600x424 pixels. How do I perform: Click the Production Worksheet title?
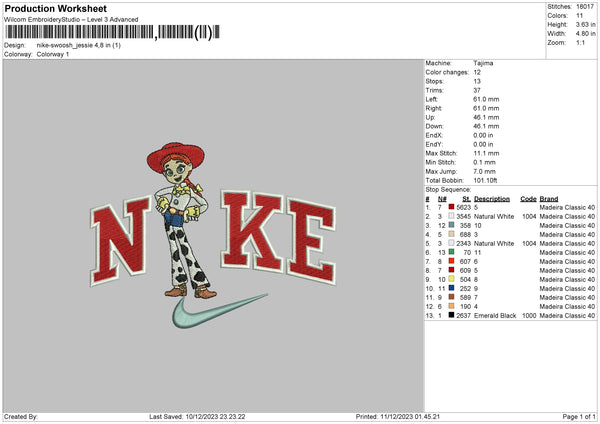point(55,8)
